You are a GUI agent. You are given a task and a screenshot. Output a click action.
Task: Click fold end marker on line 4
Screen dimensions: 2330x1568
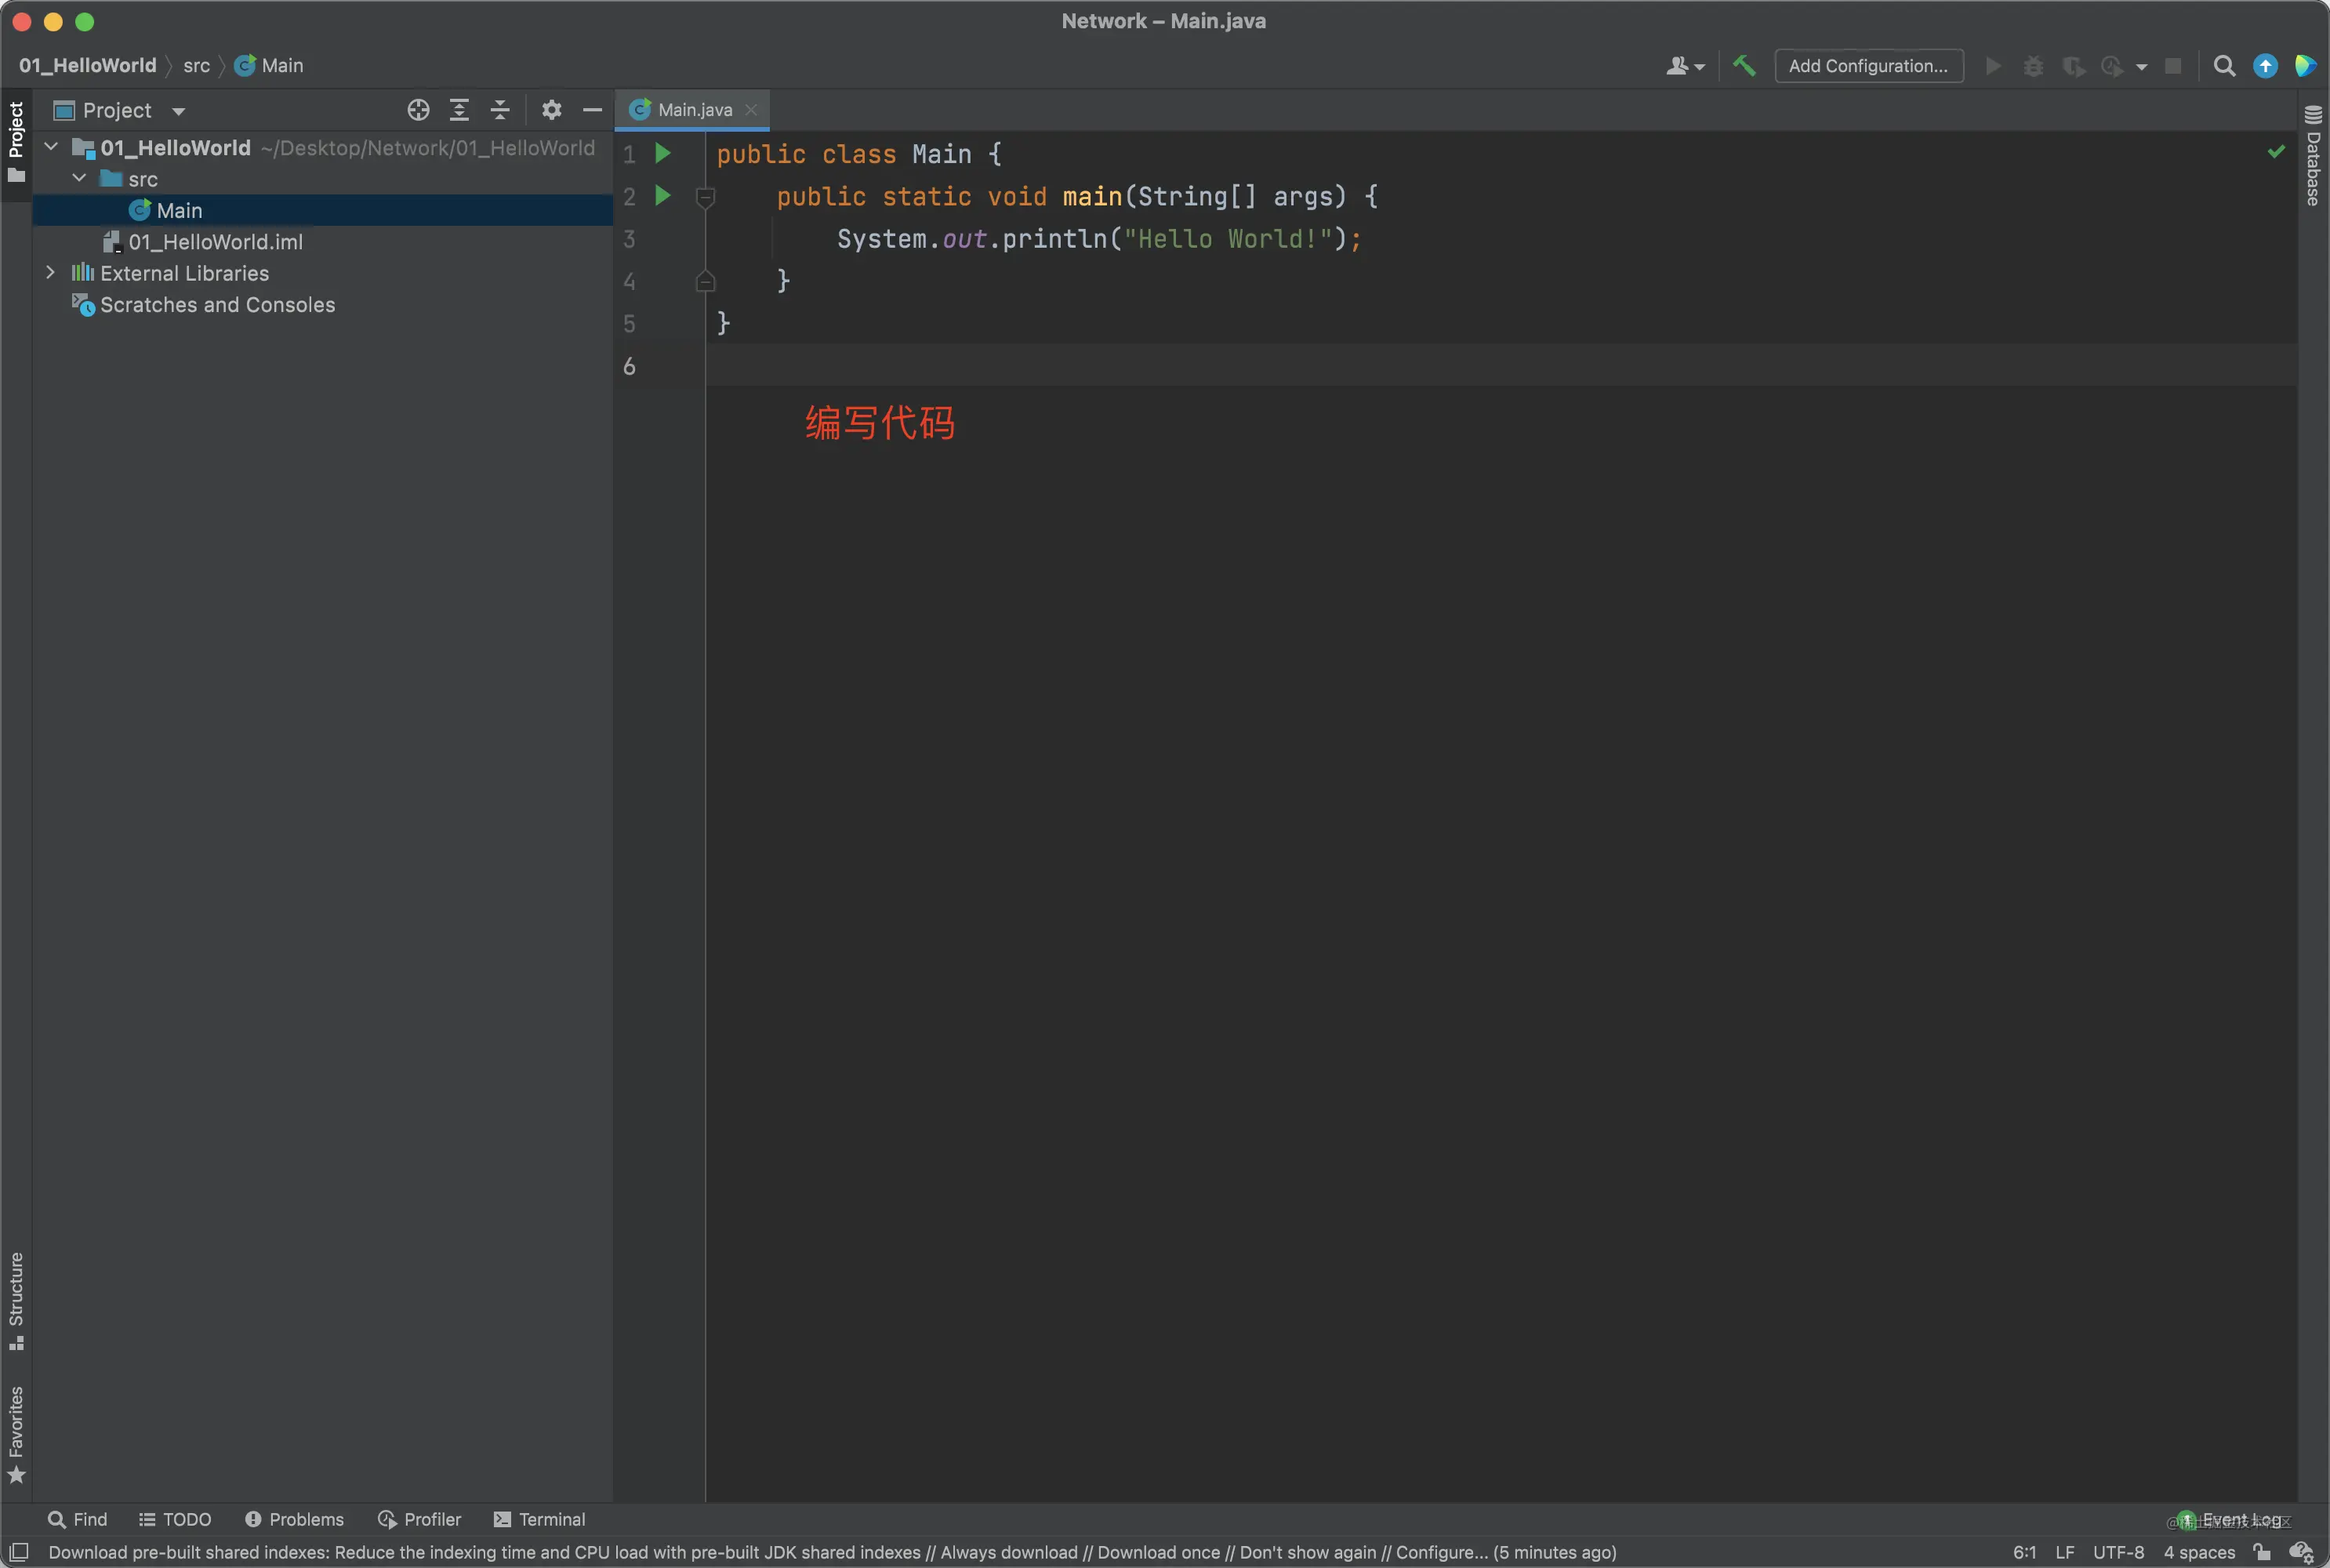pos(705,281)
